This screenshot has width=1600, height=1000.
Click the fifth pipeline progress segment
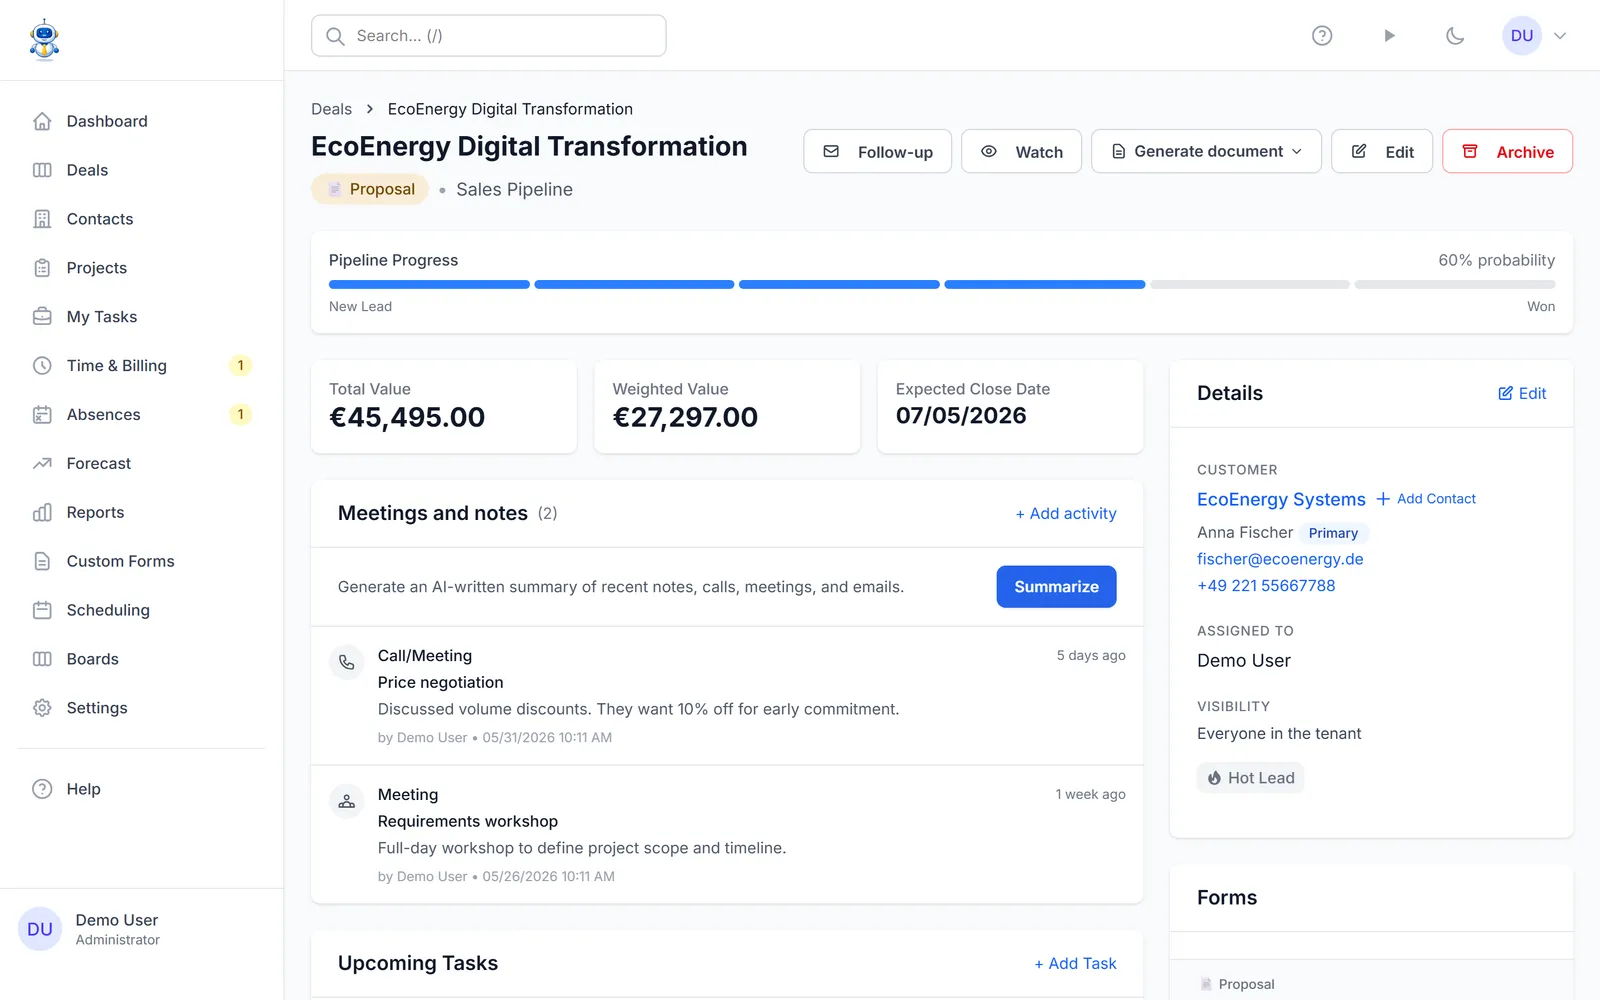1249,285
